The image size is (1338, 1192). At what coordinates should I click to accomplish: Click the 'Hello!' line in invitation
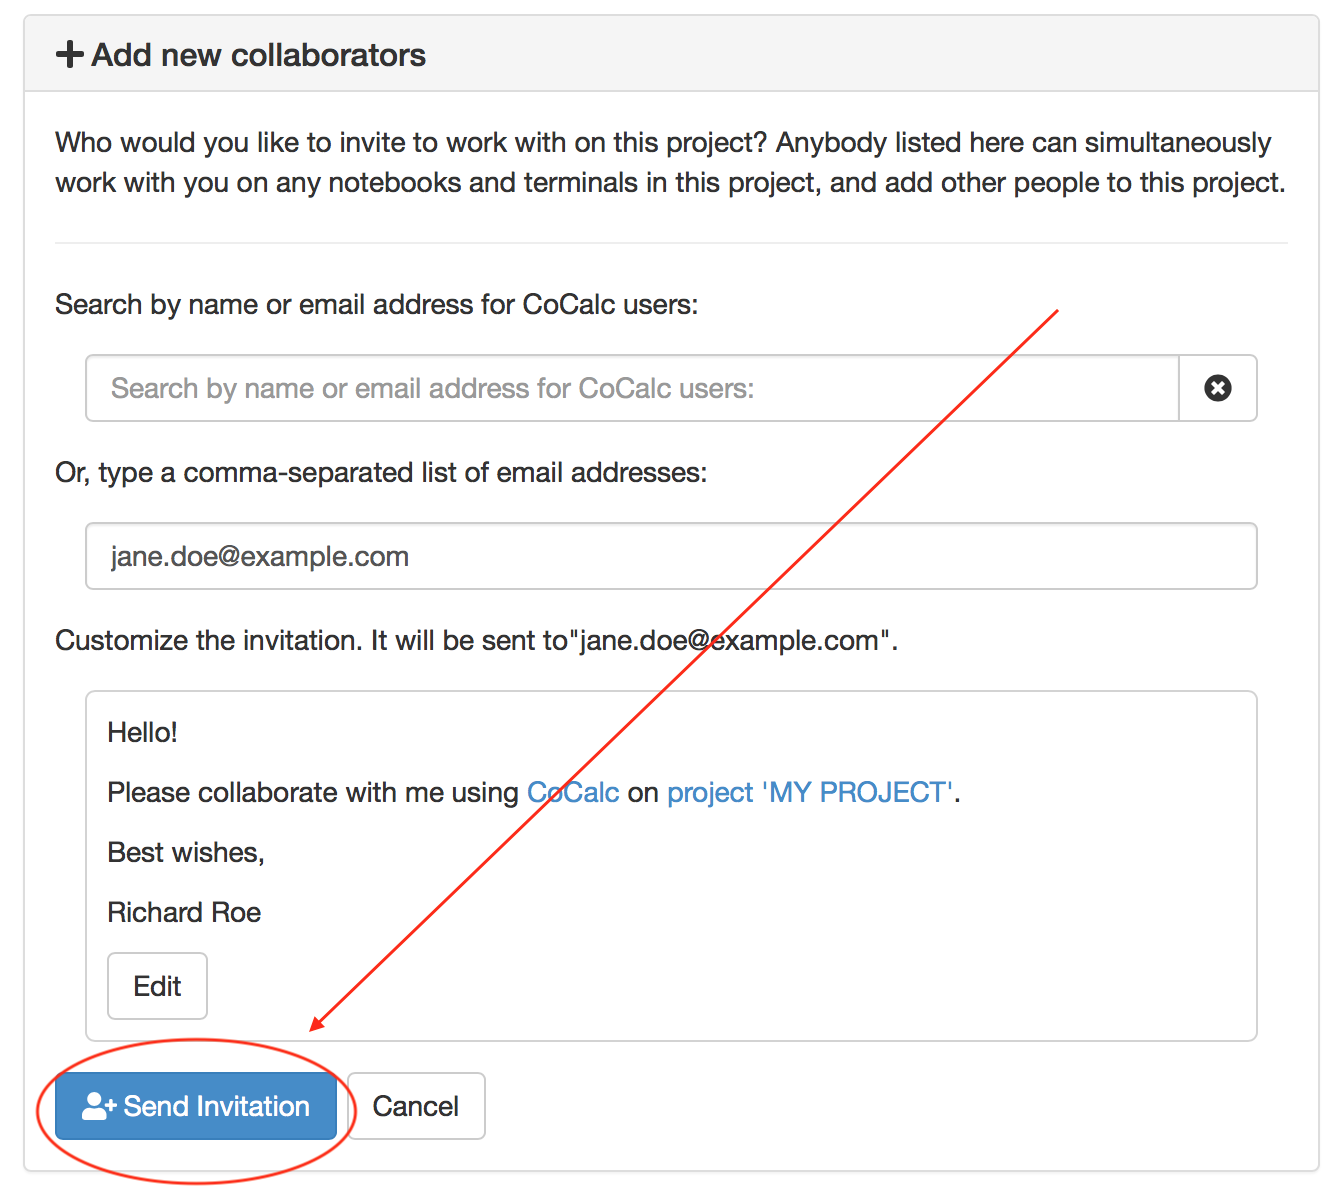tap(142, 733)
